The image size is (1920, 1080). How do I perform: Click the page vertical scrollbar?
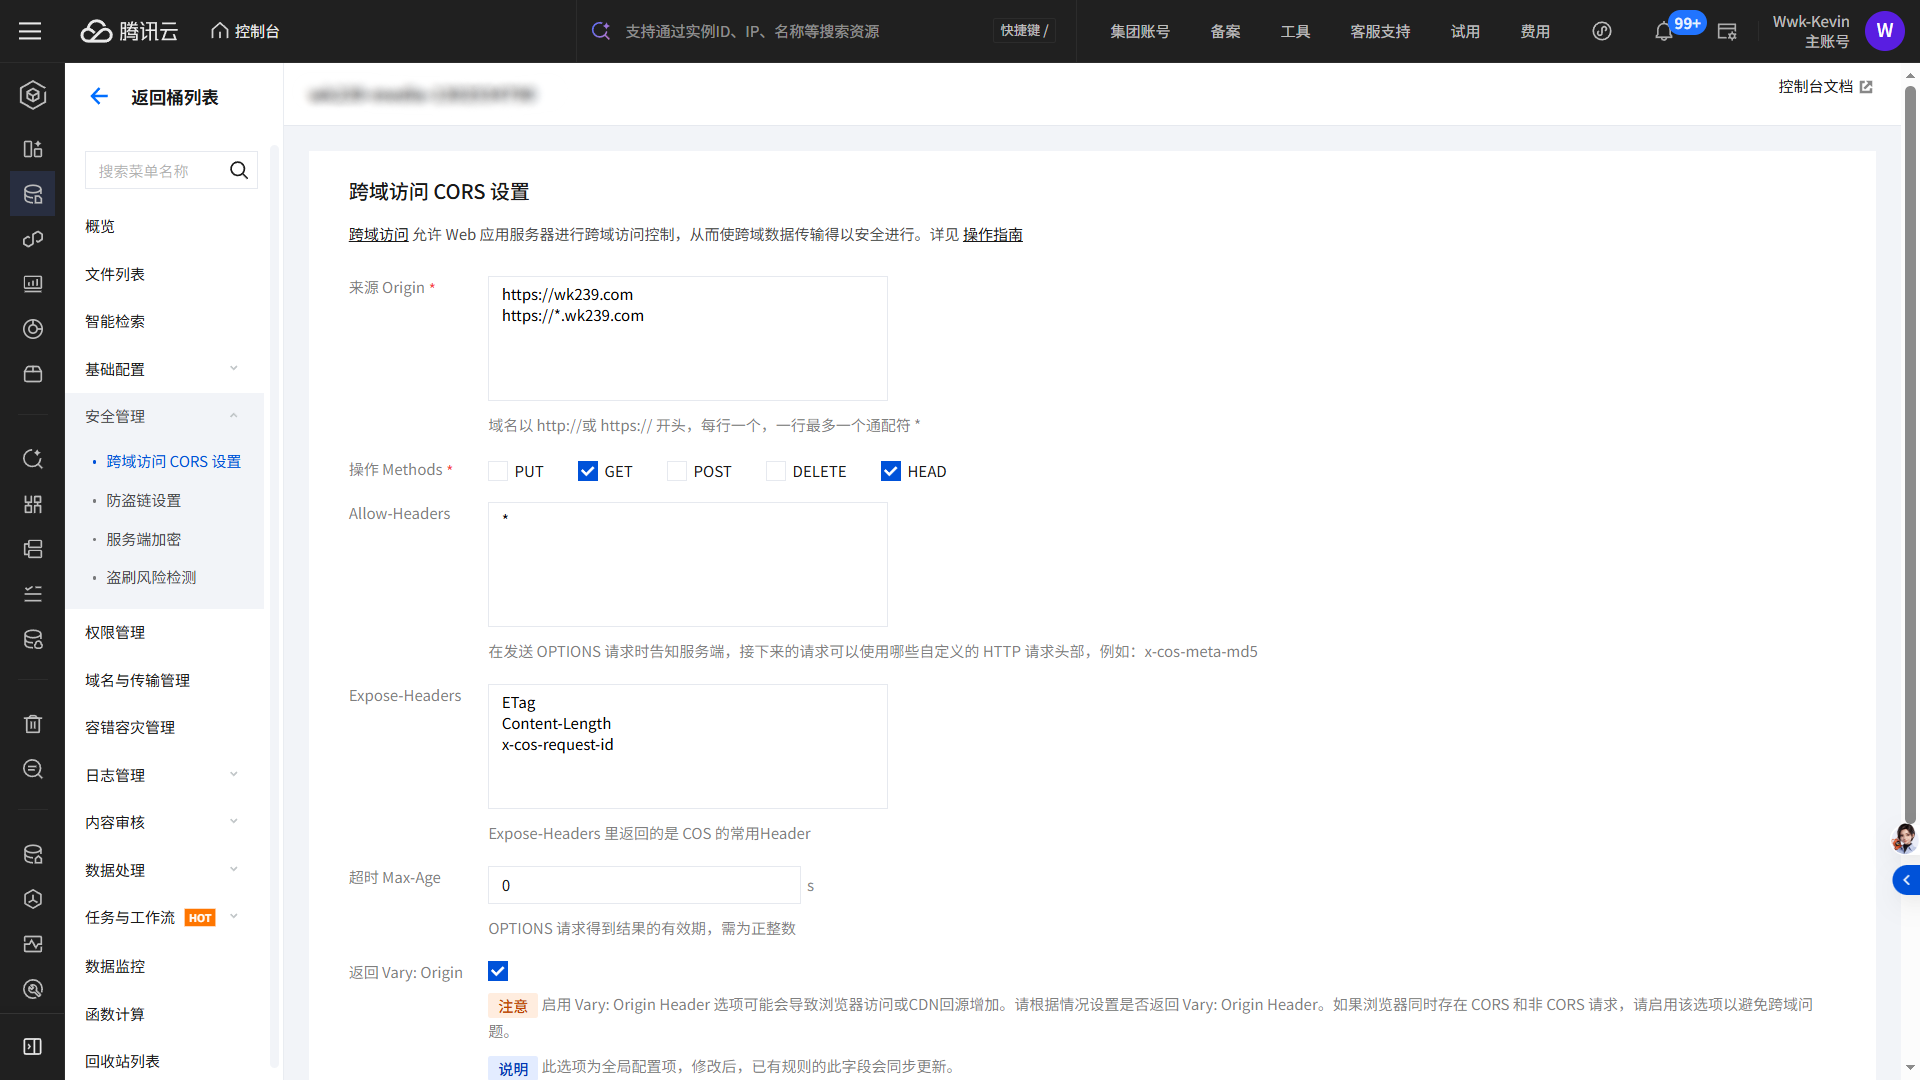tap(1910, 455)
